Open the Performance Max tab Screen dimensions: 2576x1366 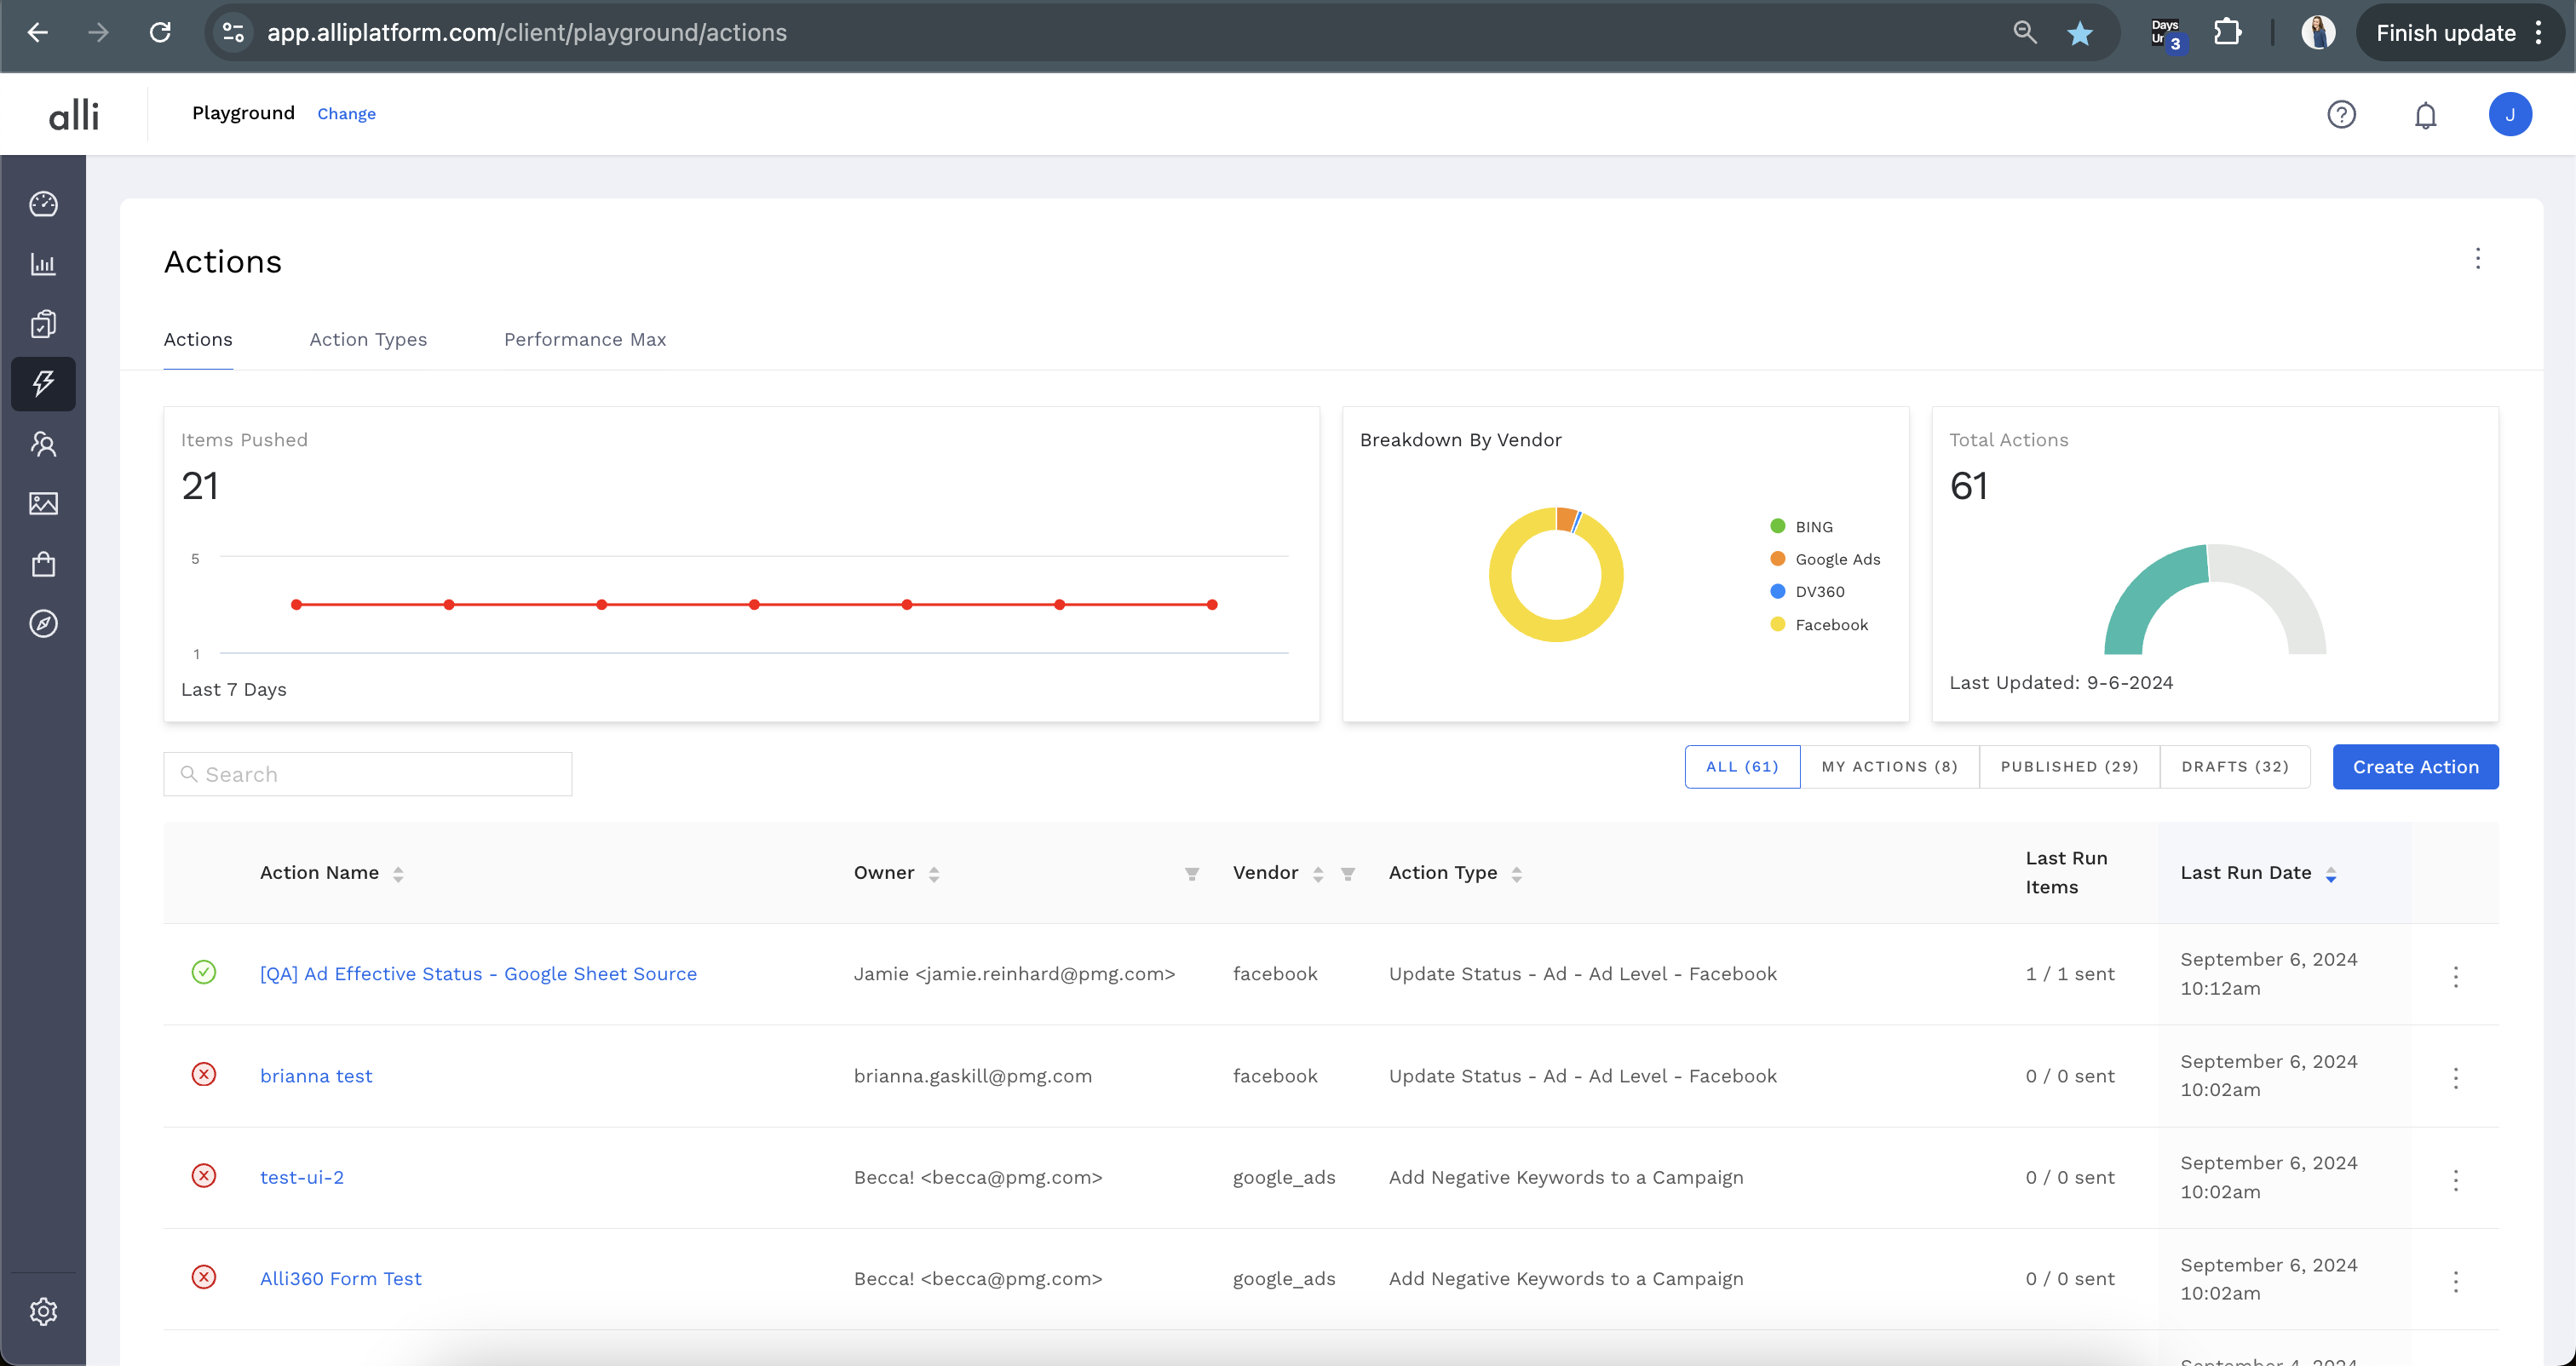click(584, 340)
